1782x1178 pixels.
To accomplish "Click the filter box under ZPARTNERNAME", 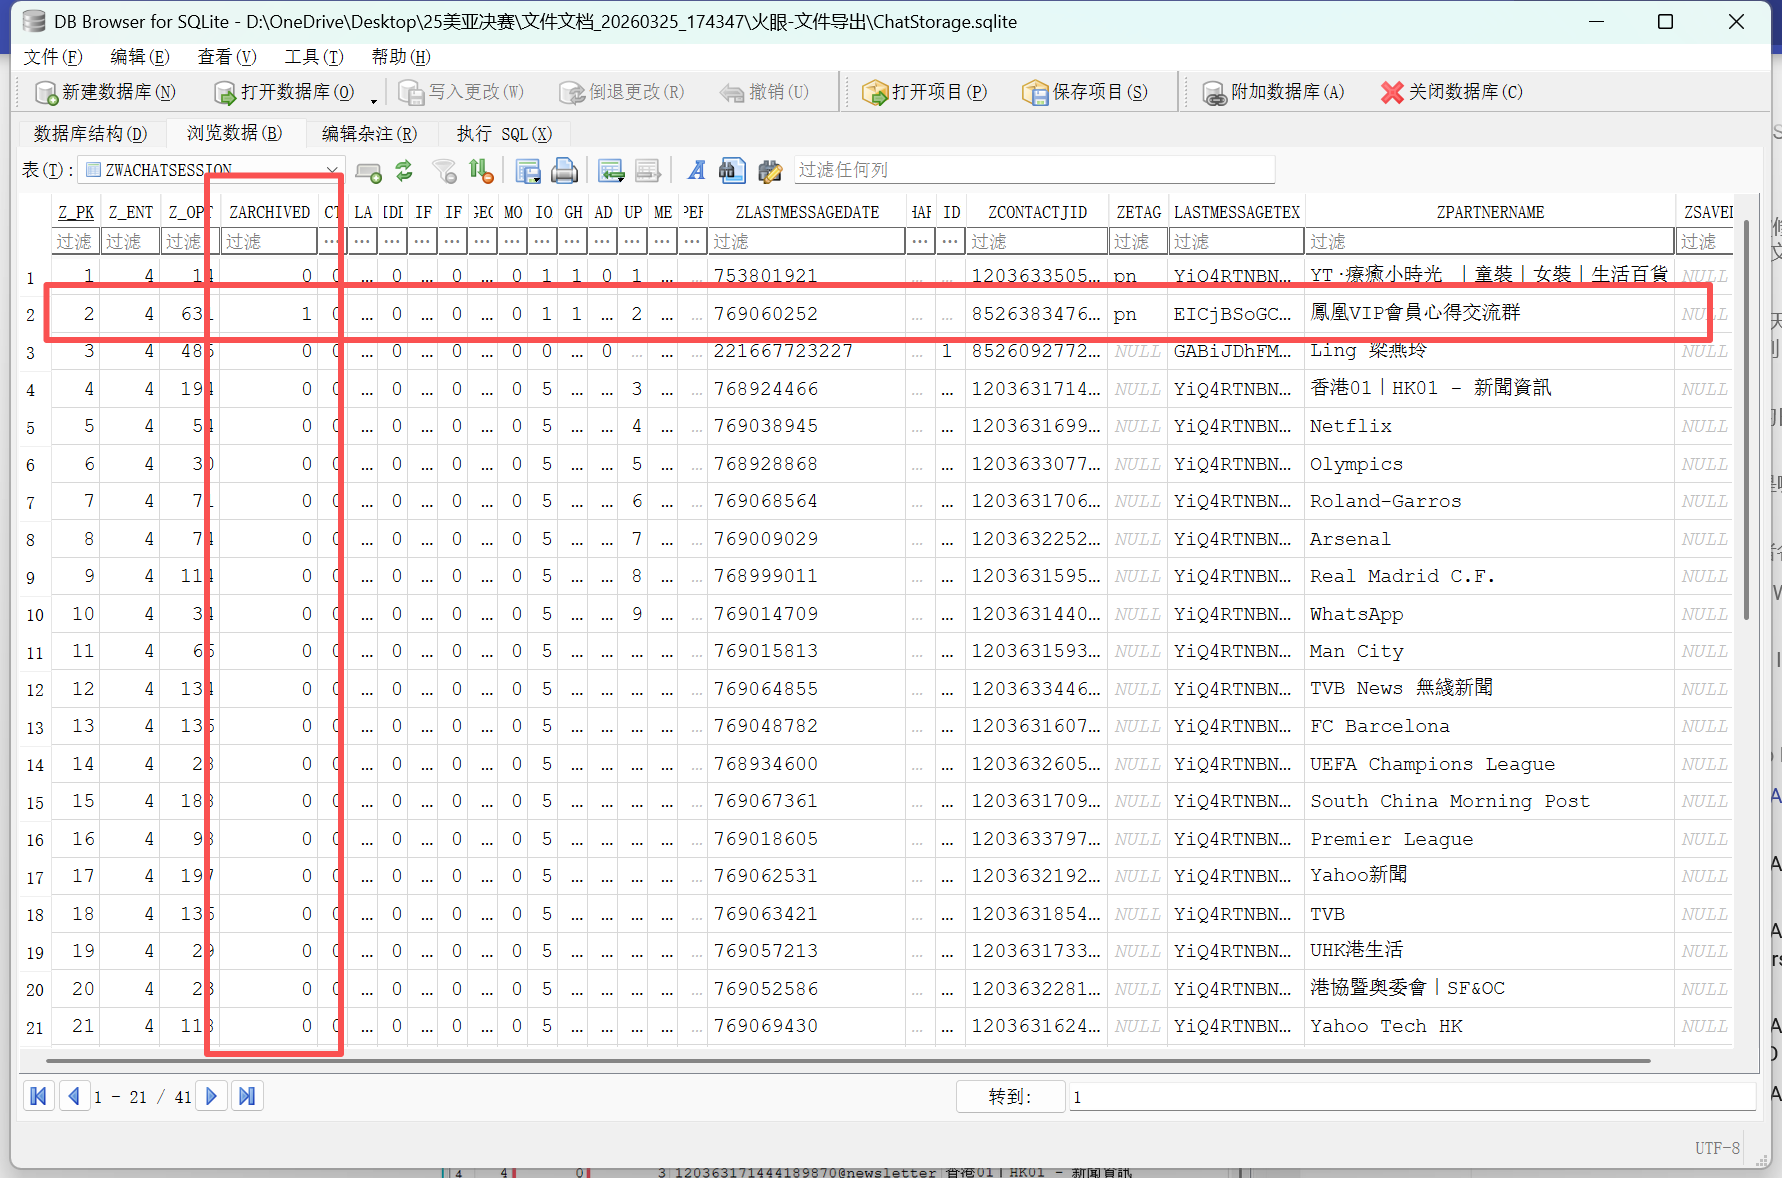I will click(x=1490, y=241).
